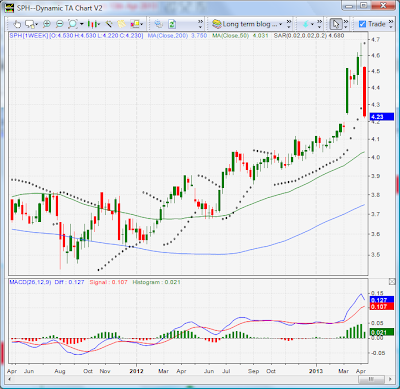Click the SAR indicator label in chart header

coord(309,35)
